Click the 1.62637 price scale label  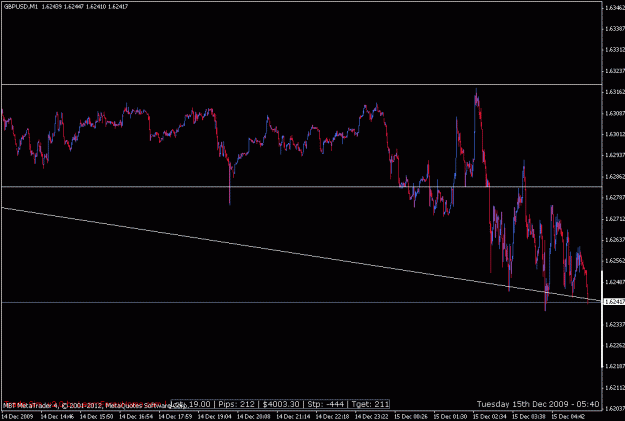(x=615, y=240)
